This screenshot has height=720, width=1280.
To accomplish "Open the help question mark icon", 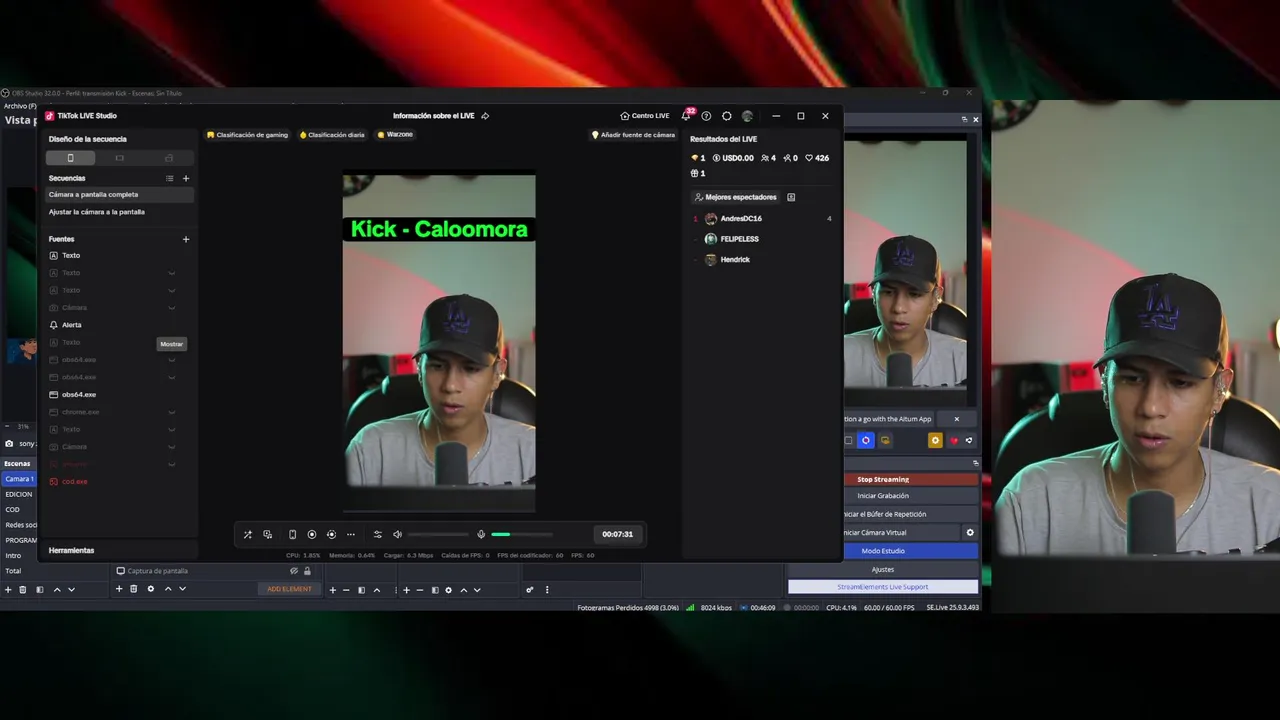I will coord(706,116).
